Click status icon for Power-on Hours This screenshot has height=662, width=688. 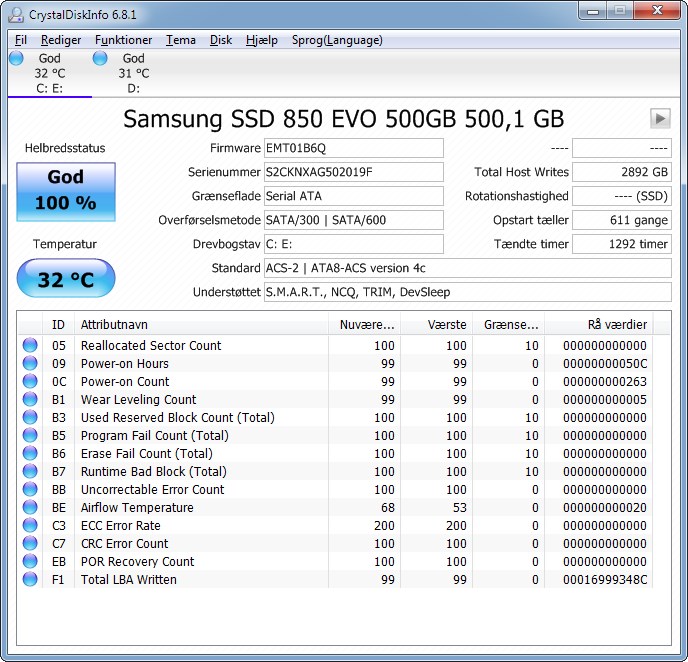pyautogui.click(x=30, y=363)
